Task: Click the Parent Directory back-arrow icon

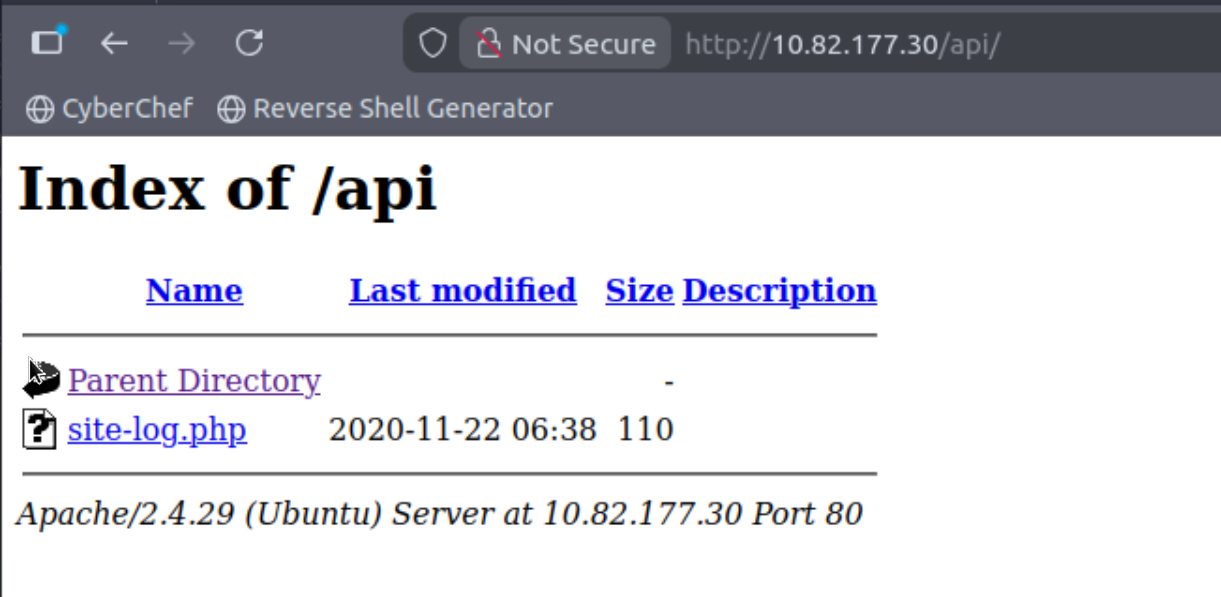Action: coord(41,379)
